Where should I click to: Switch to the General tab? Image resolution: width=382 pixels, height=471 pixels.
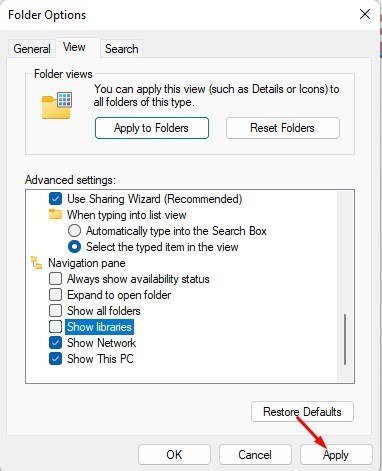32,49
